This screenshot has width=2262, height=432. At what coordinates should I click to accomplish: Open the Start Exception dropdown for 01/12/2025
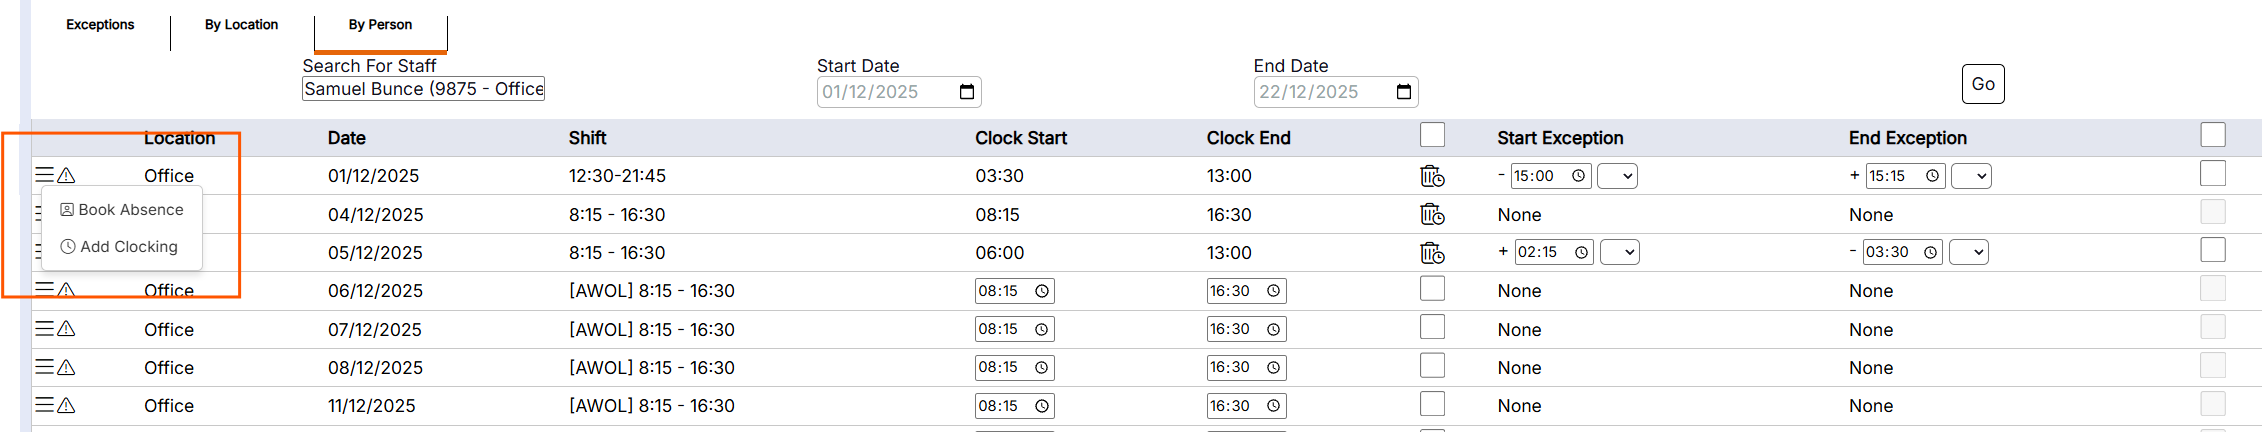[x=1617, y=176]
